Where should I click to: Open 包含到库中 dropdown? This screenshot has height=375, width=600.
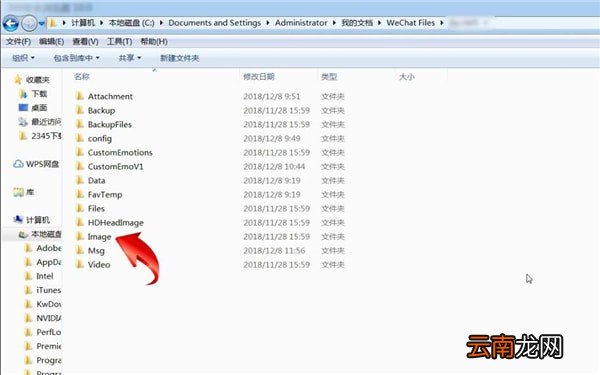click(77, 58)
